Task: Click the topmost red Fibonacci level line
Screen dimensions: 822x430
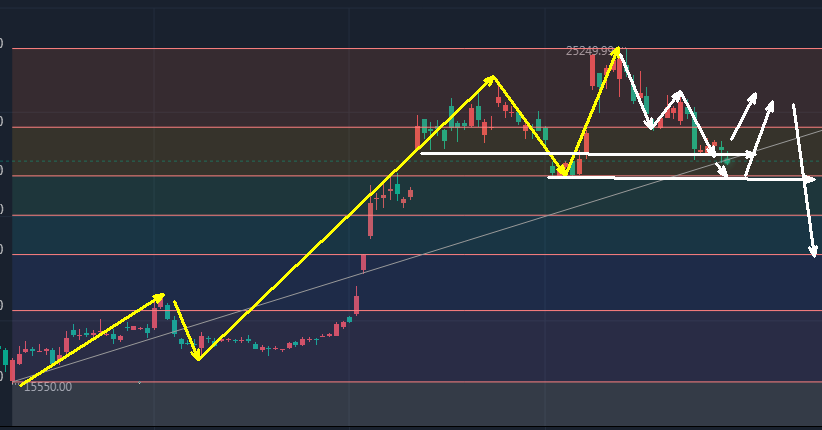Action: [300, 48]
